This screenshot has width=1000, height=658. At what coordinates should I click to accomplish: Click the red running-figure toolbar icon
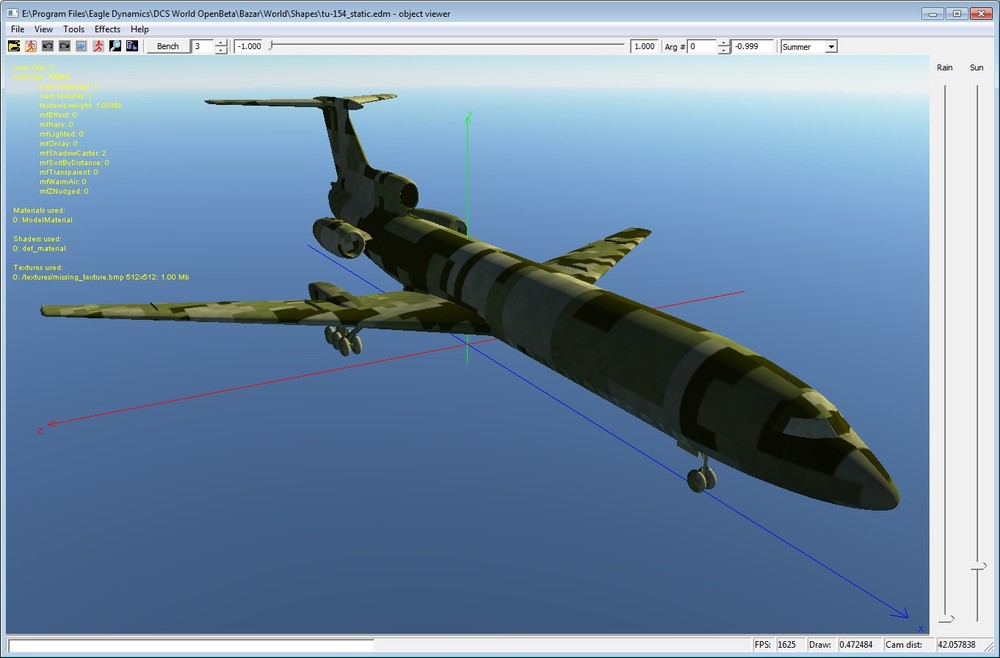[98, 46]
